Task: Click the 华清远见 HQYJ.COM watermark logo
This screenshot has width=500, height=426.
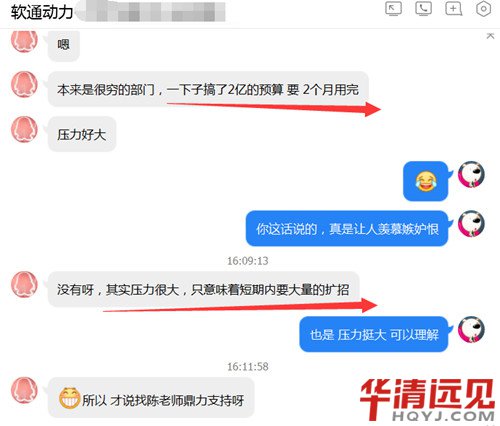Action: click(x=428, y=400)
